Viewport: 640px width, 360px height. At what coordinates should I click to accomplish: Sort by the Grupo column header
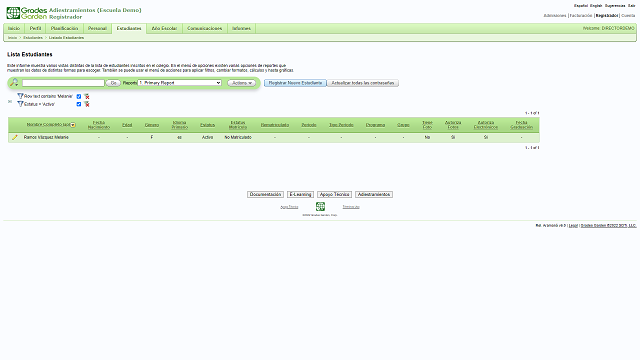[403, 125]
